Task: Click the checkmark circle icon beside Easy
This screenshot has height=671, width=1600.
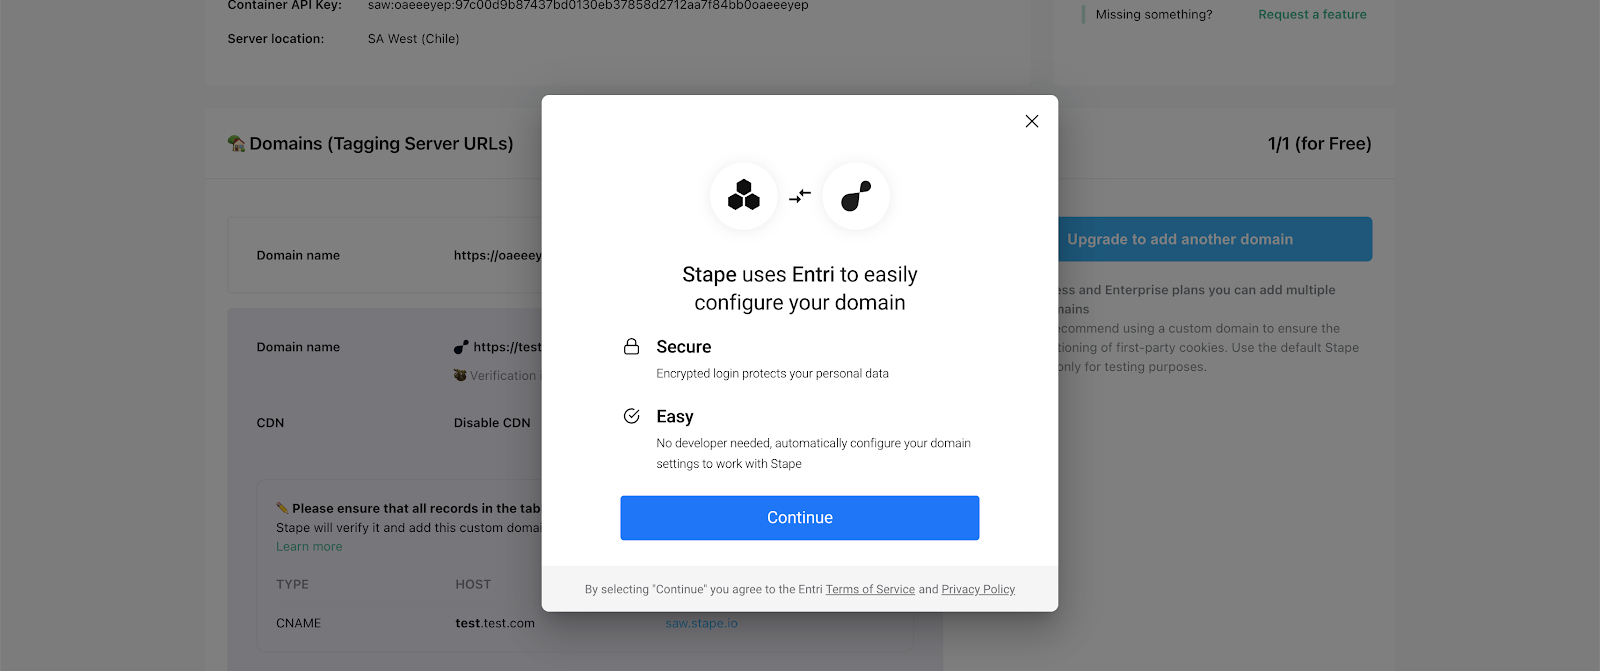Action: coord(632,416)
